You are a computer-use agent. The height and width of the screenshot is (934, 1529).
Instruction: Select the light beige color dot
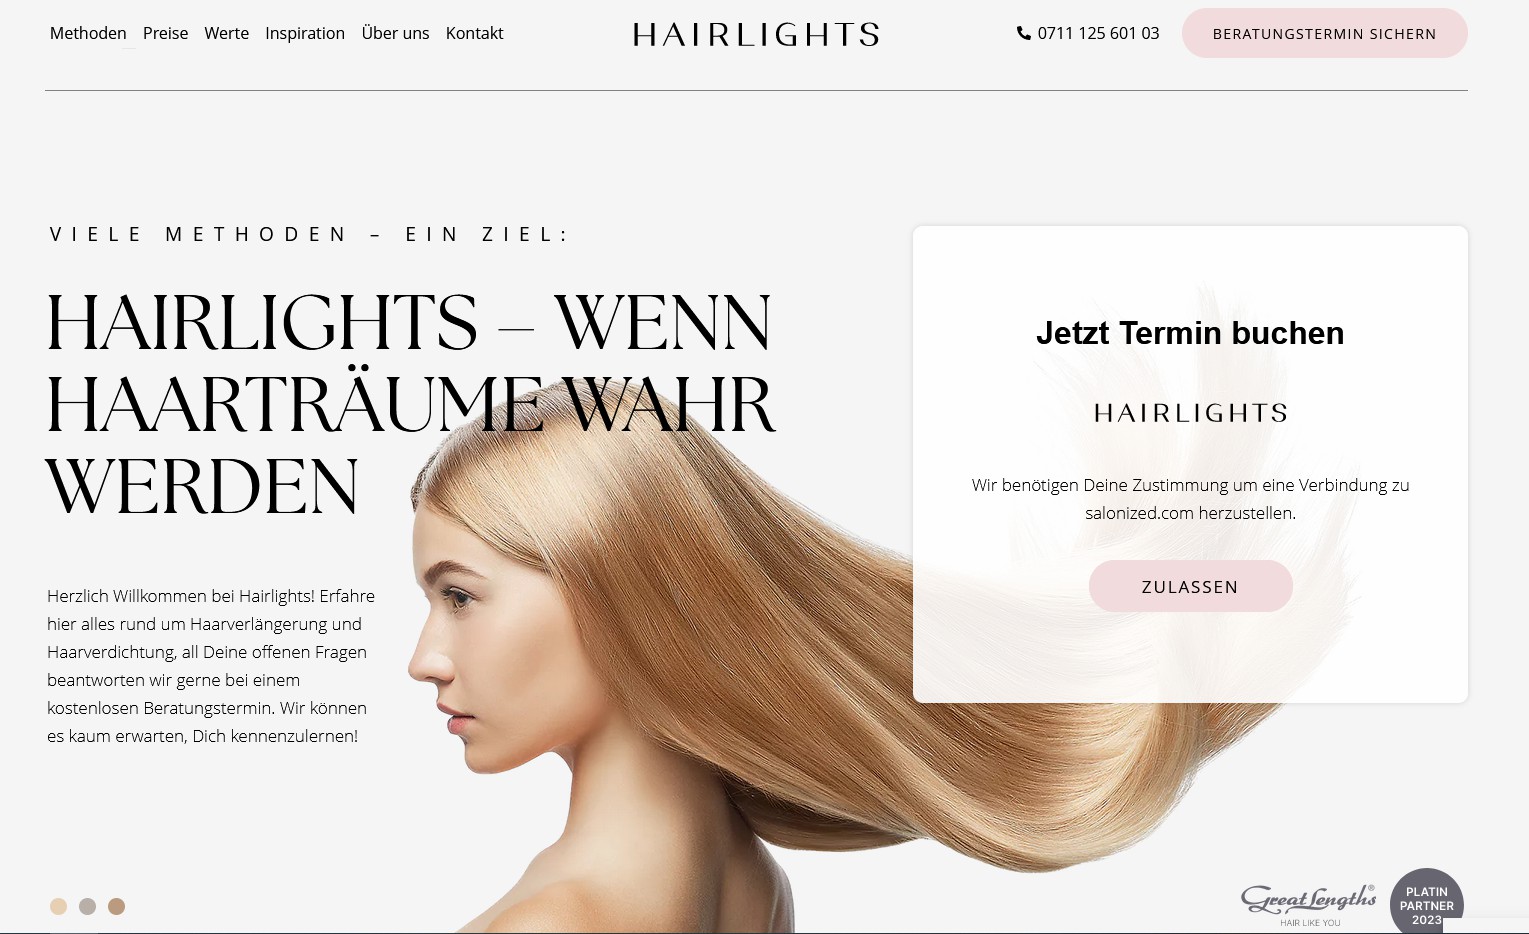(x=59, y=906)
